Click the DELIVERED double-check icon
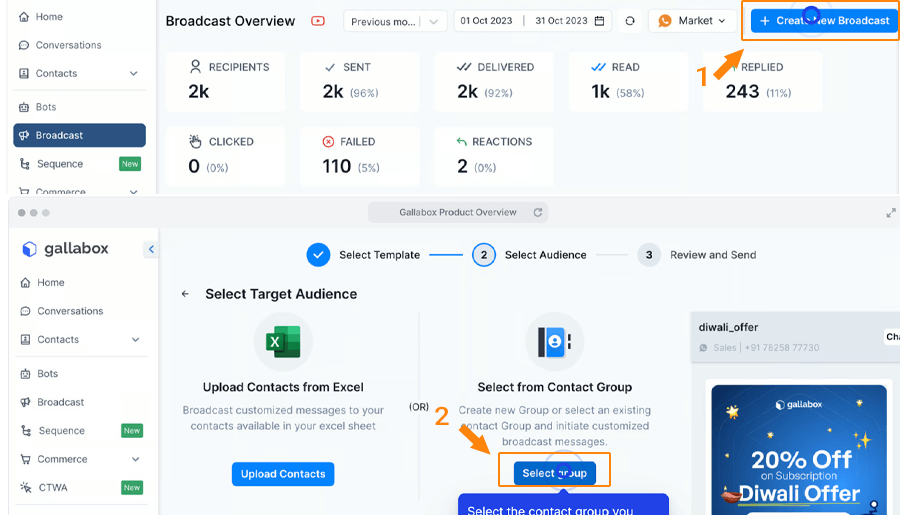 (464, 67)
